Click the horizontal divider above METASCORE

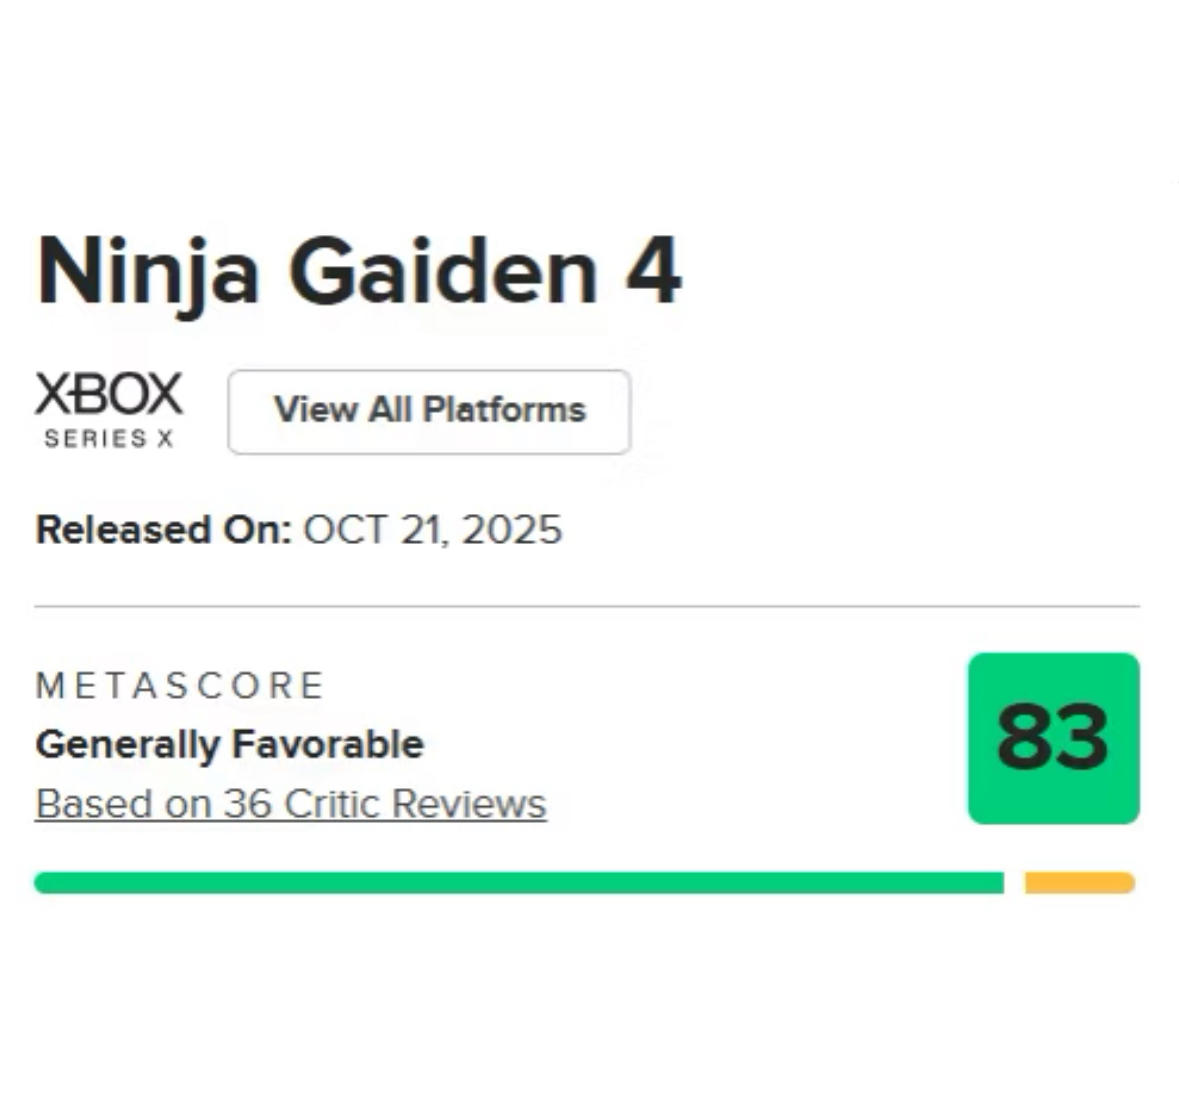point(587,606)
